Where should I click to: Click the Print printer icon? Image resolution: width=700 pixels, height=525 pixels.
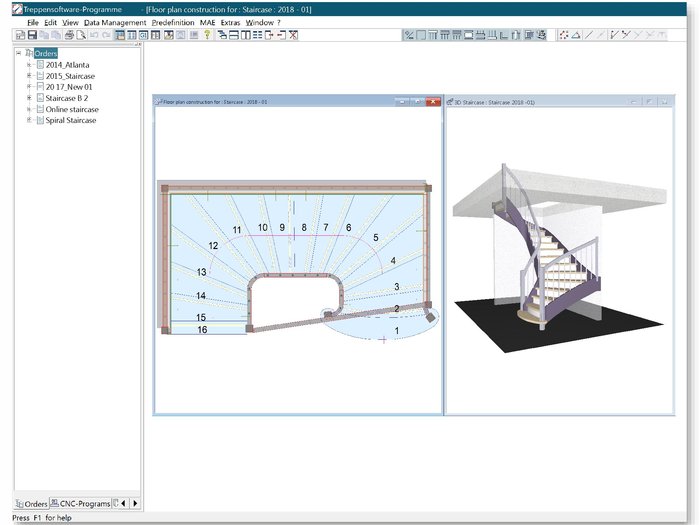[69, 35]
